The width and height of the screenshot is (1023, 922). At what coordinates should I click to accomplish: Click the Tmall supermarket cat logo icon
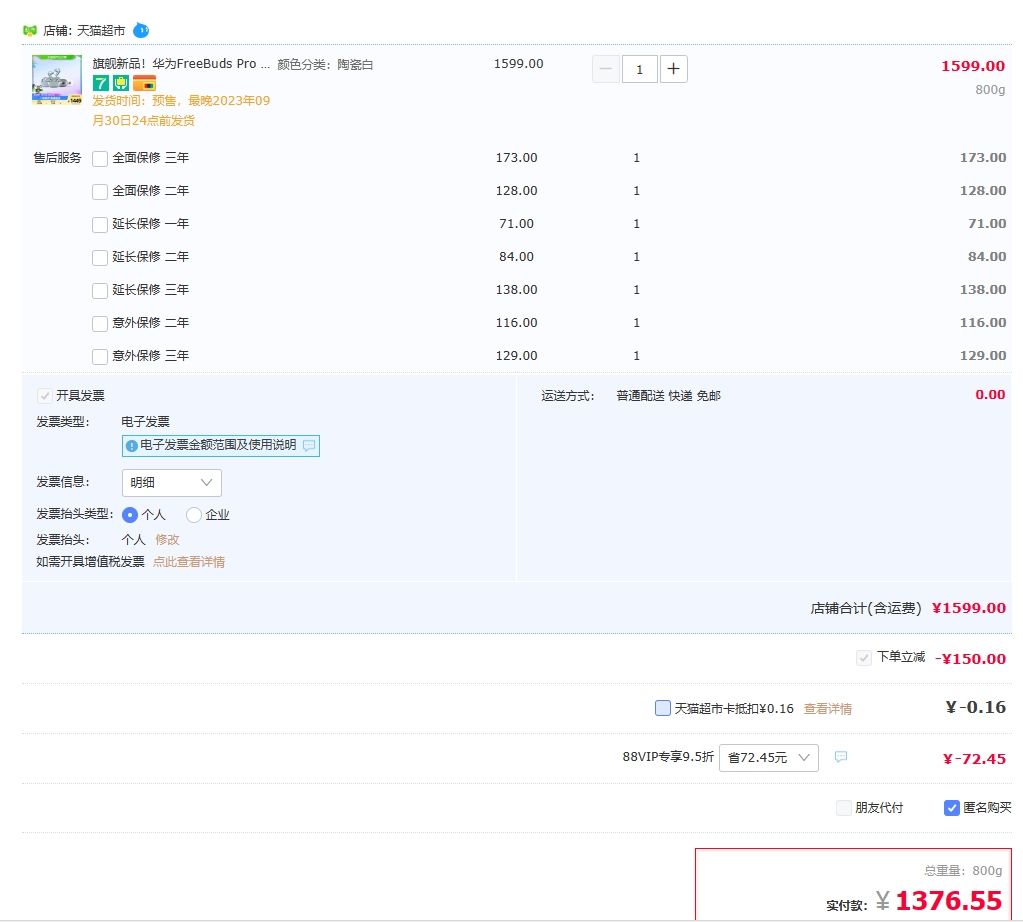click(x=29, y=31)
